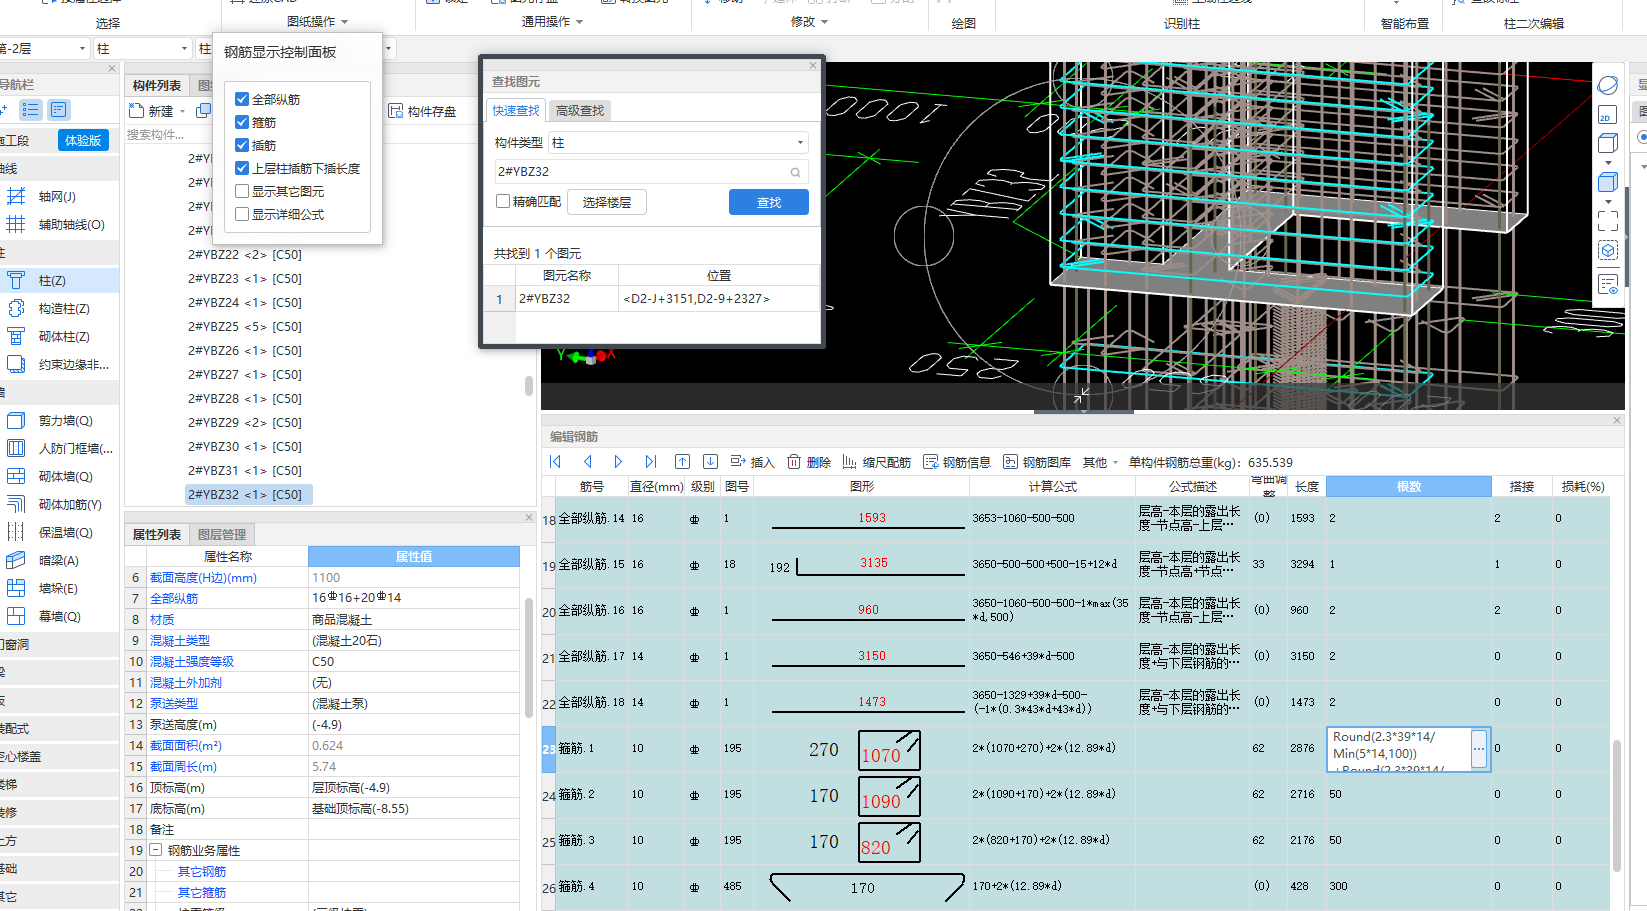Open 构件类型 柱 dropdown
Image resolution: width=1647 pixels, height=911 pixels.
point(678,143)
